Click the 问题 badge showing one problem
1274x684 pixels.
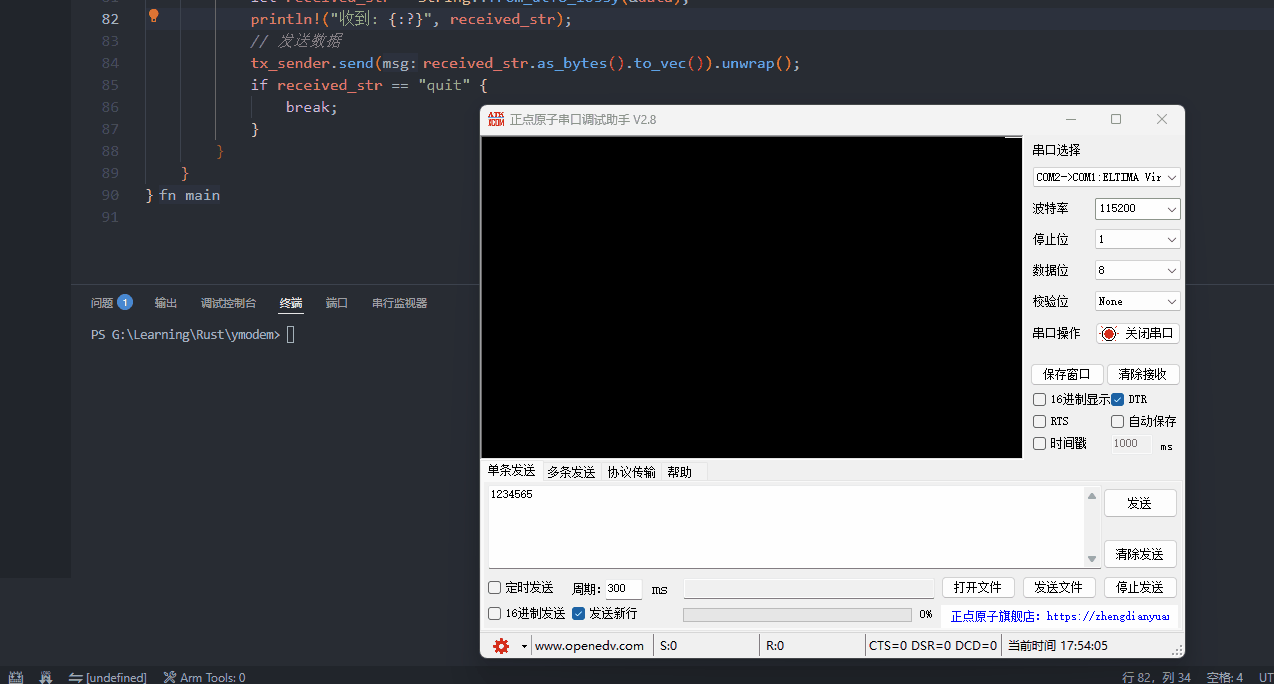[x=124, y=301]
